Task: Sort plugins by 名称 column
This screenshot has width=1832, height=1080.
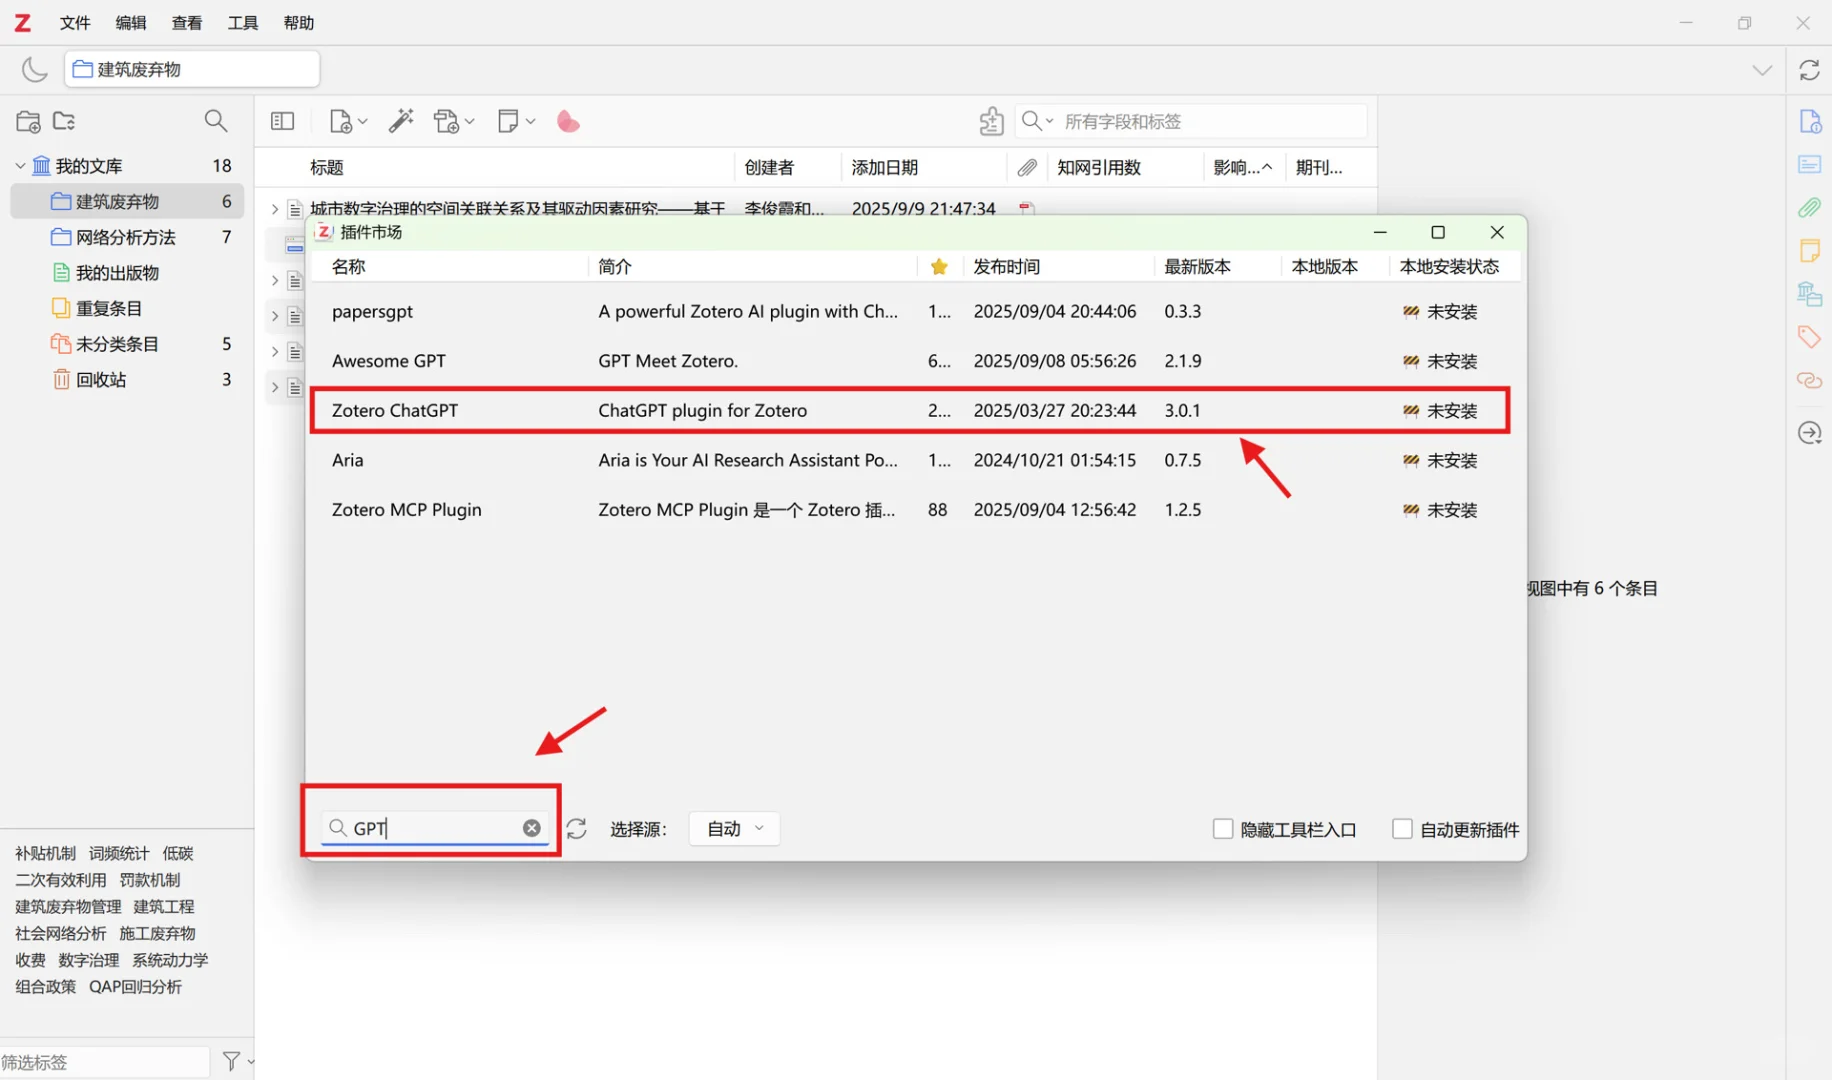Action: (349, 267)
